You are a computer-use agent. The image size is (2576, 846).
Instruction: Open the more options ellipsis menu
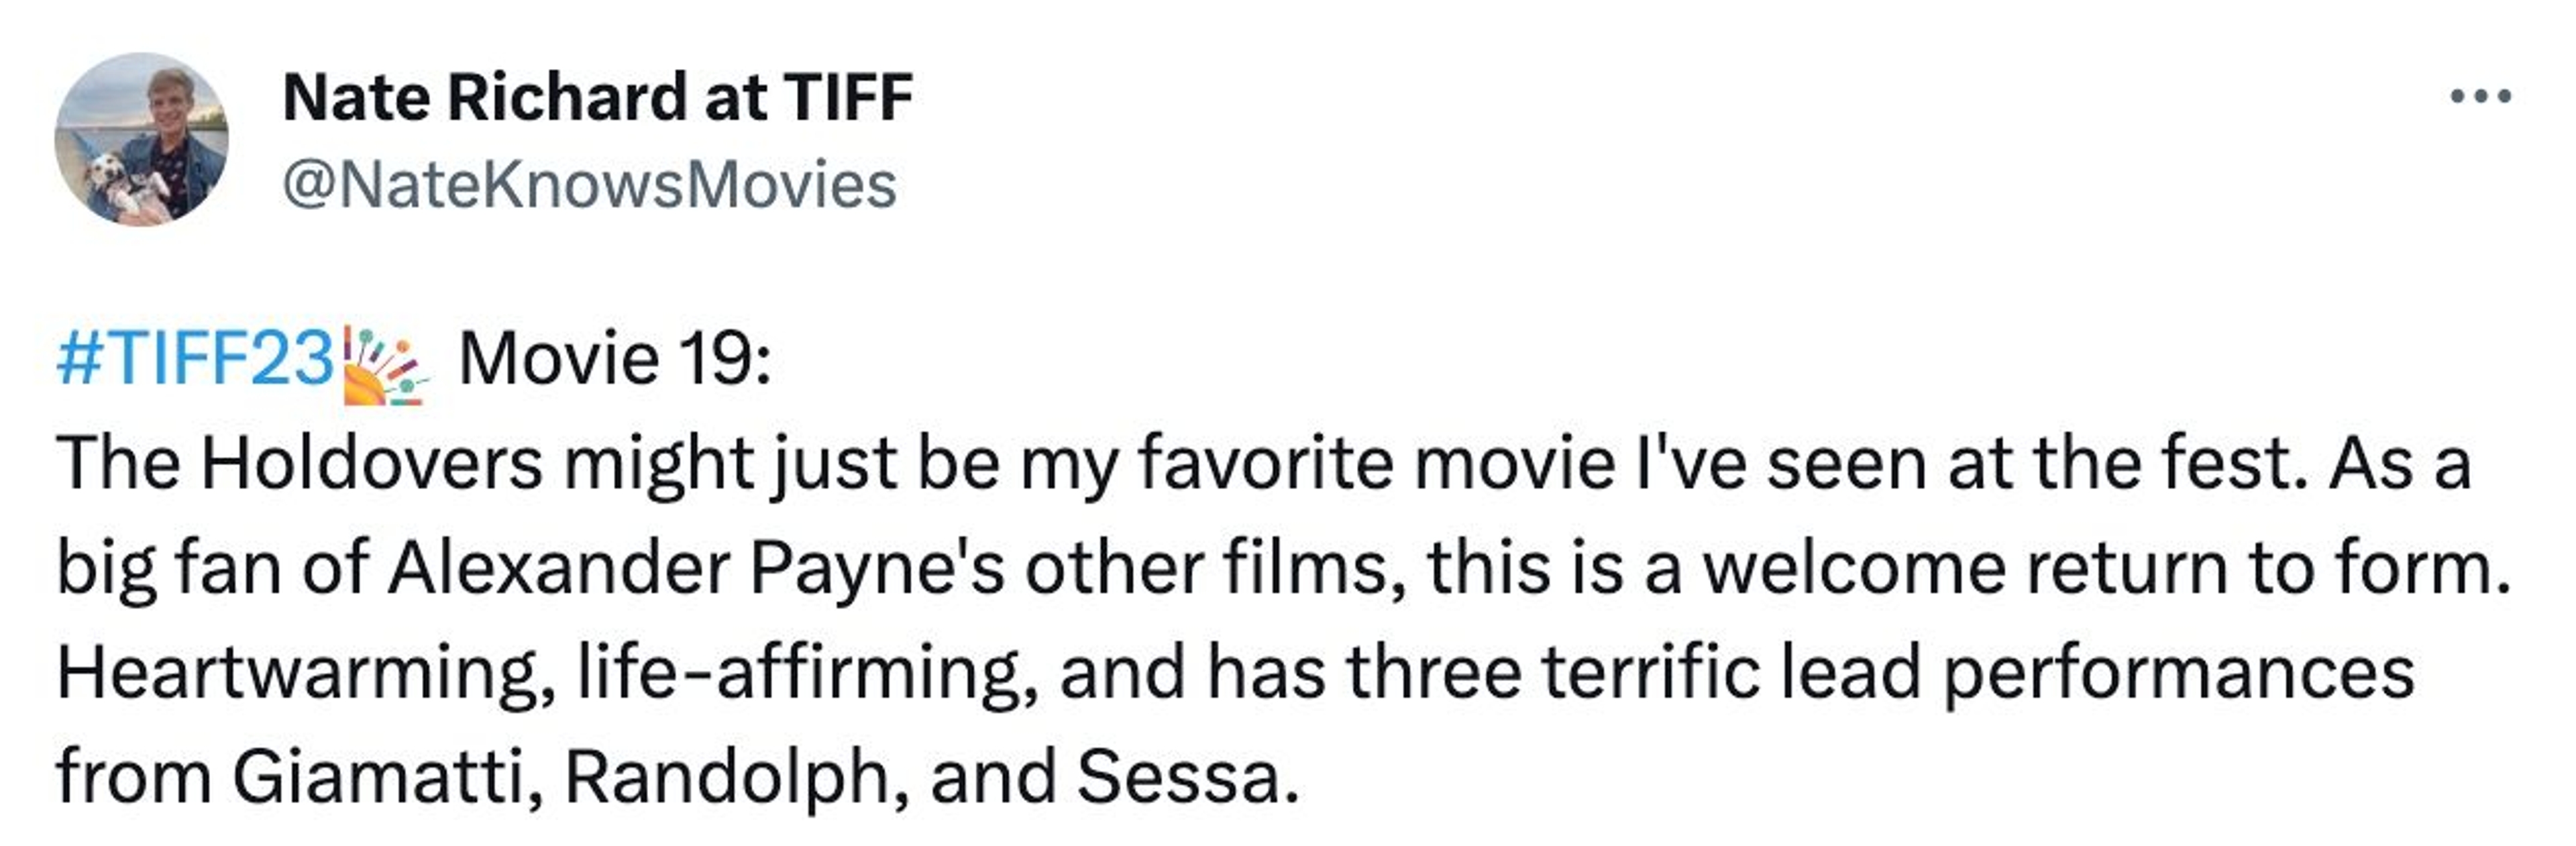point(2481,97)
